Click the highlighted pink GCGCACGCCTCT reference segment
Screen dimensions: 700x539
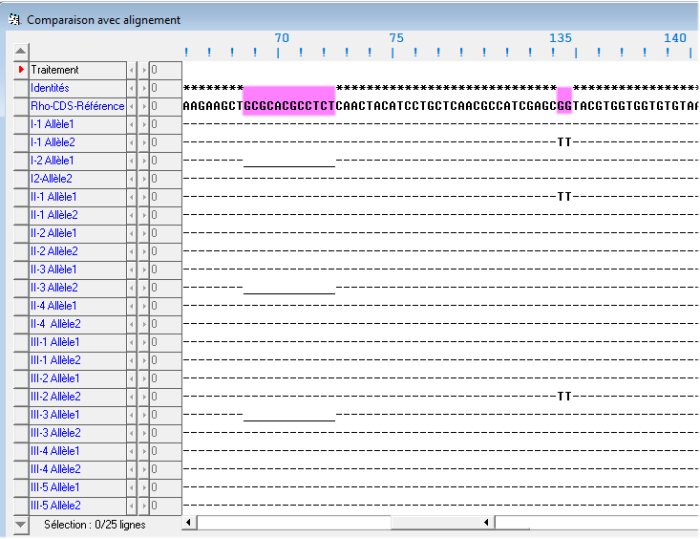click(x=289, y=106)
